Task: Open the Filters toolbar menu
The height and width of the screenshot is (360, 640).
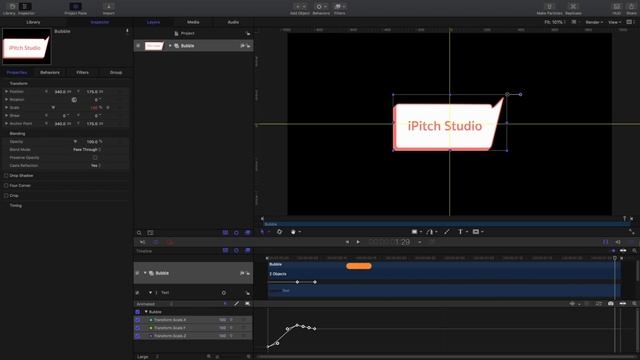Action: tap(340, 8)
